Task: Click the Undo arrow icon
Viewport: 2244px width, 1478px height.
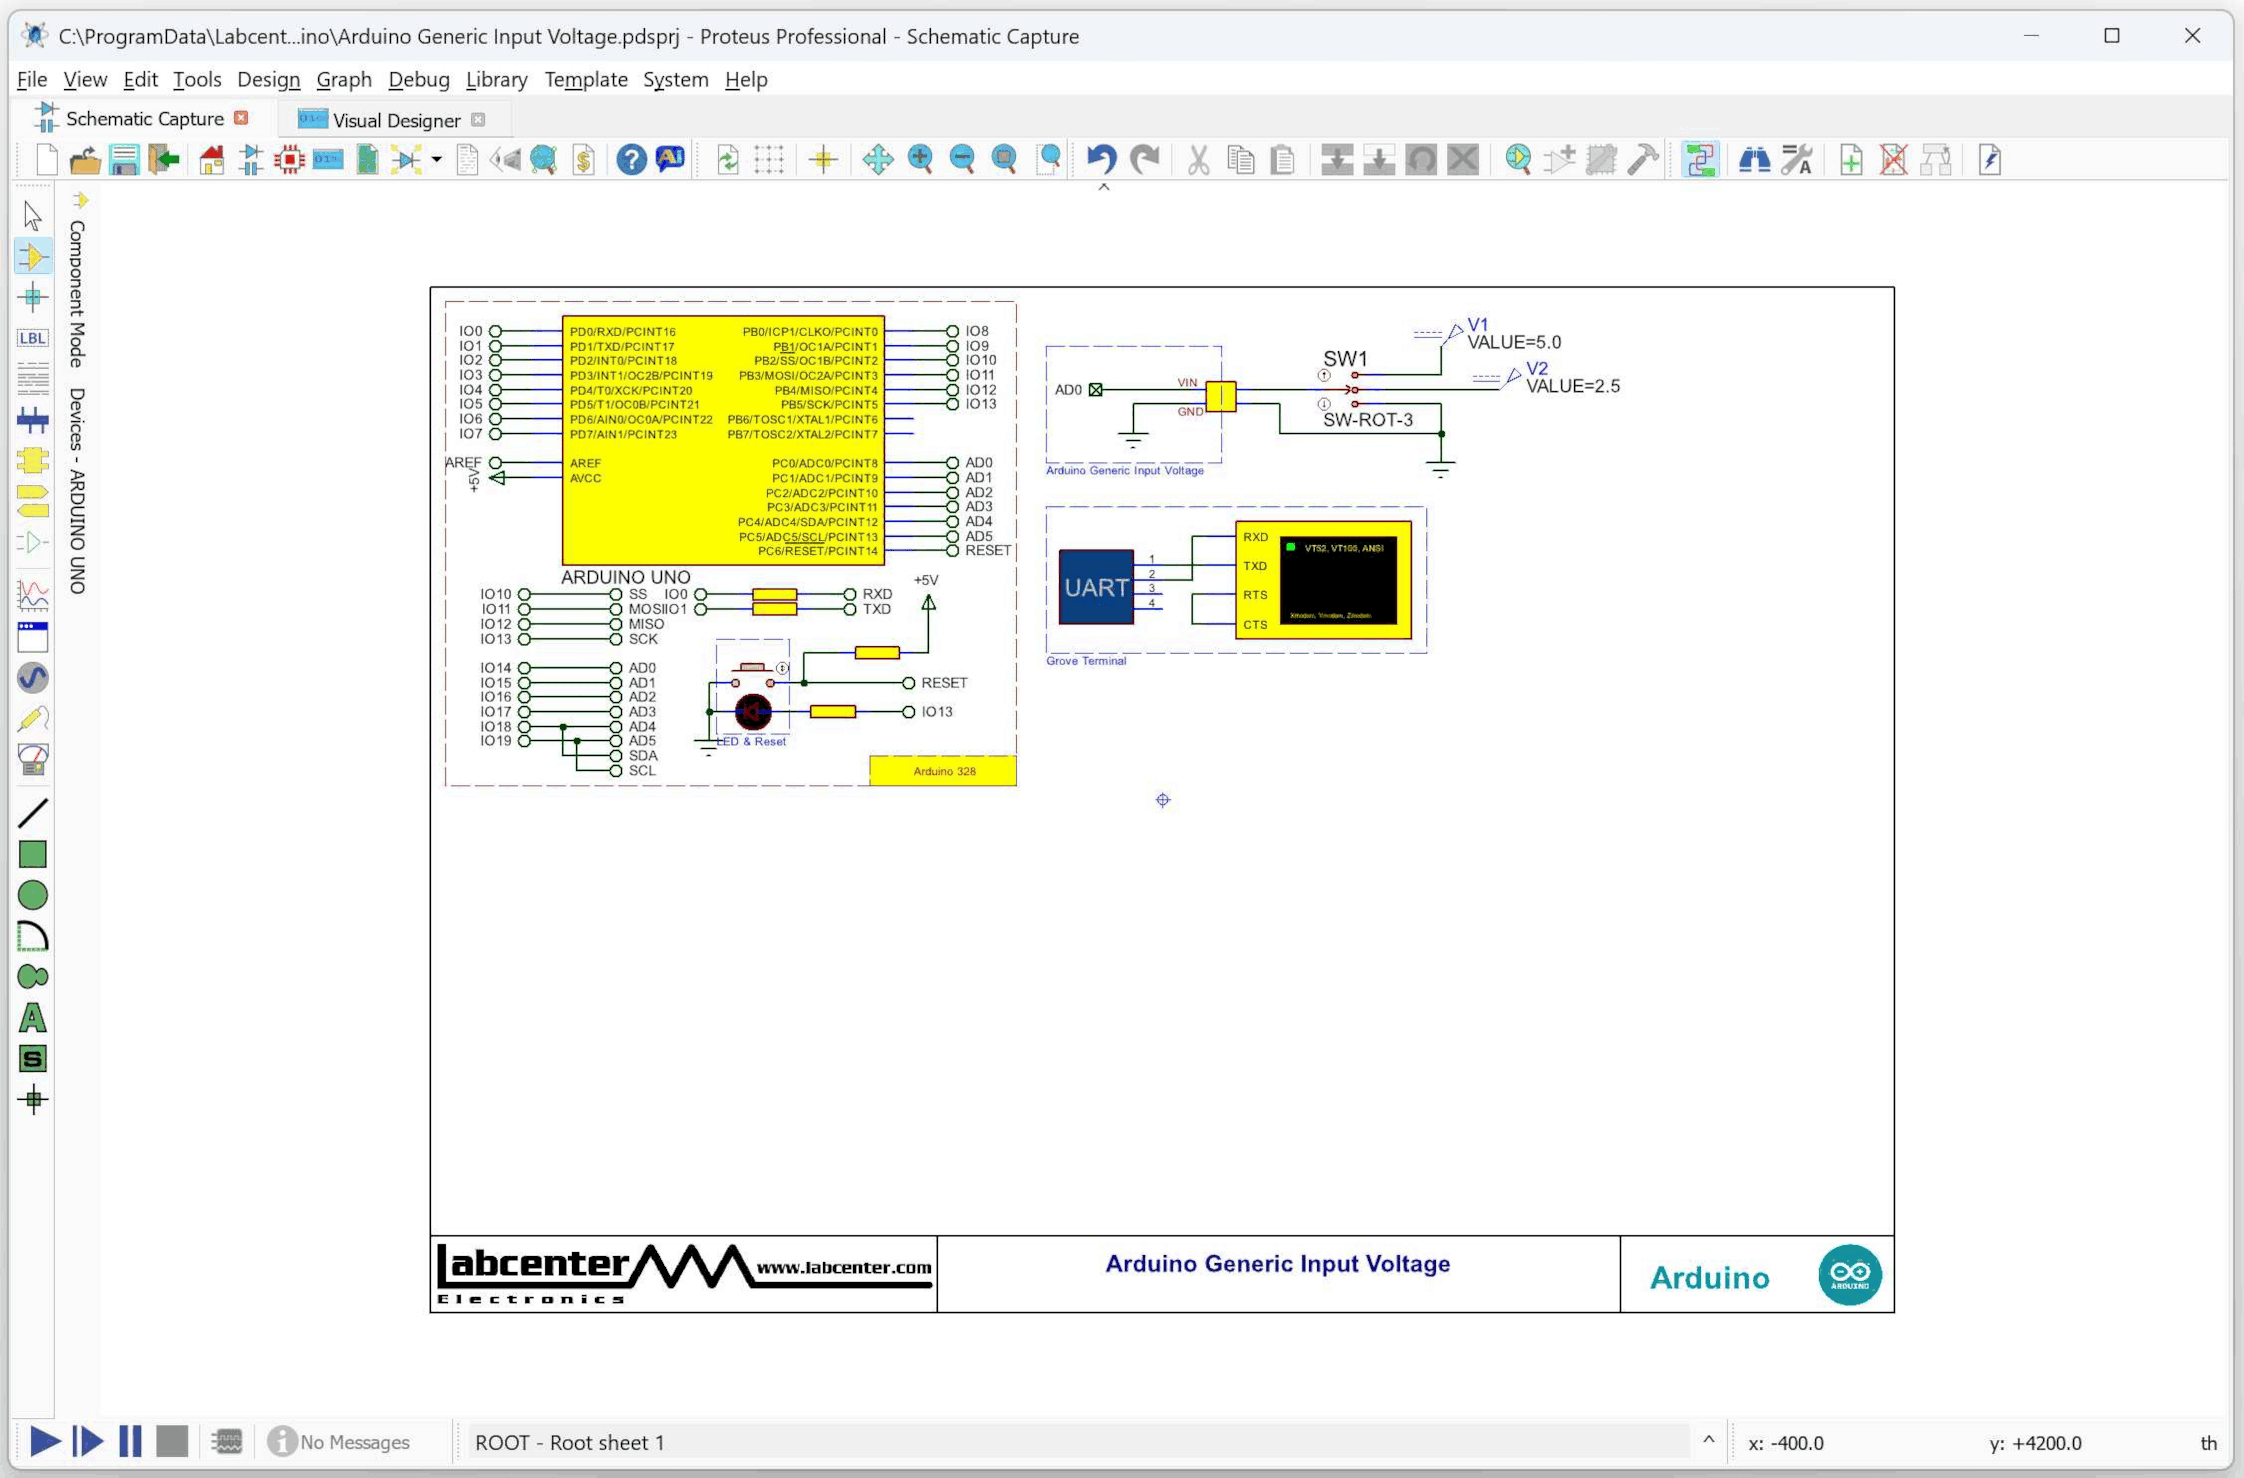Action: [1101, 159]
